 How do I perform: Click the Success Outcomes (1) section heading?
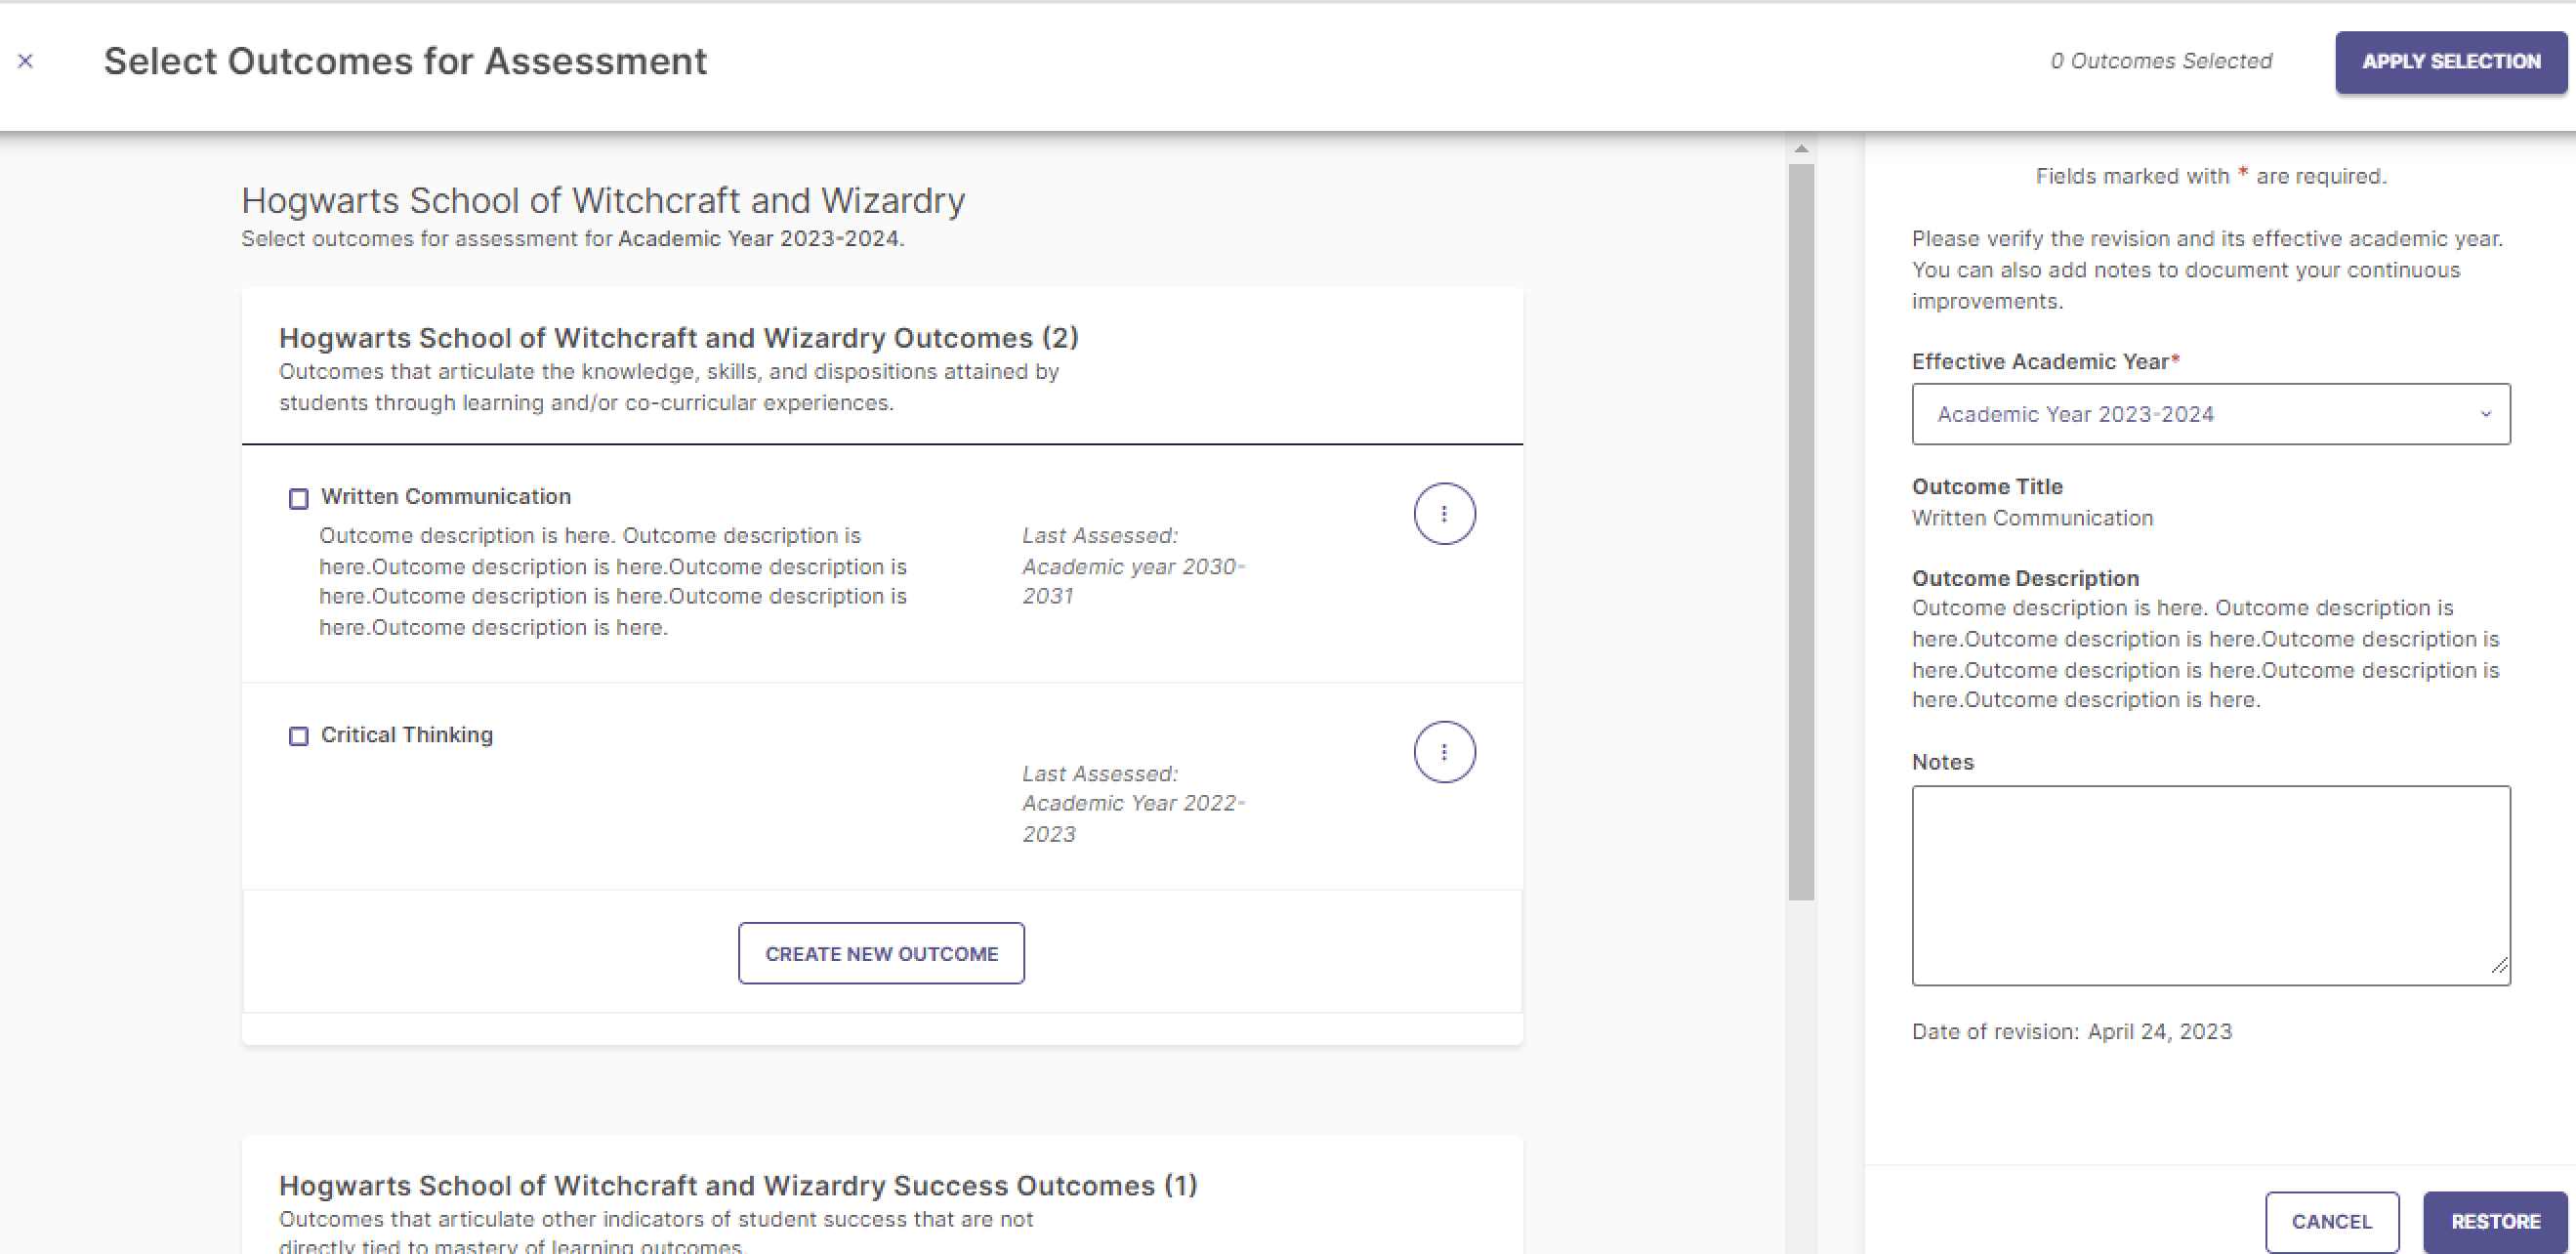(738, 1185)
